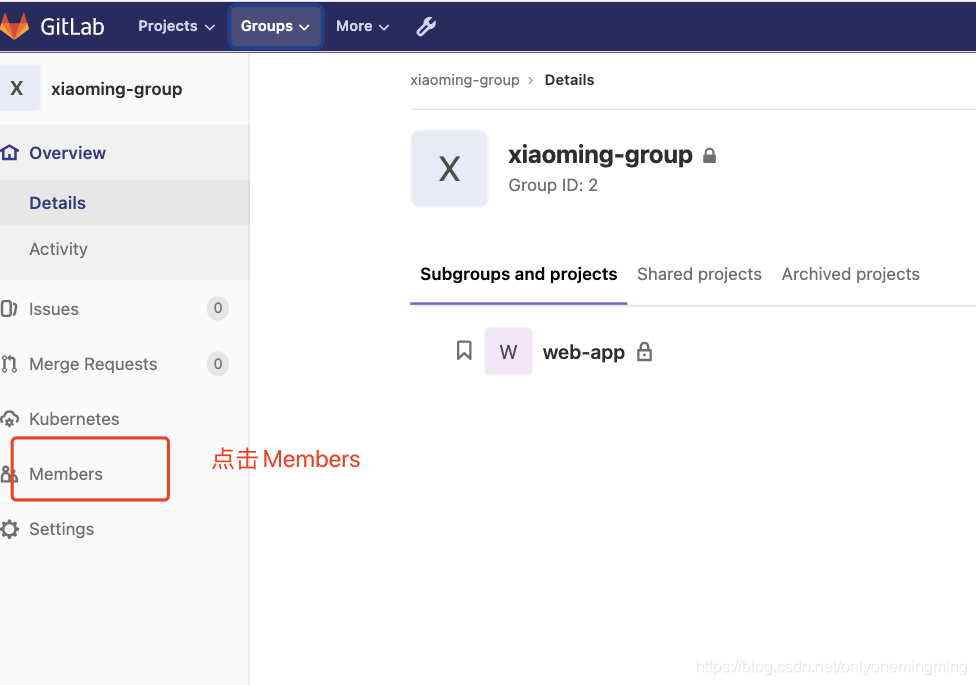This screenshot has height=685, width=976.
Task: Open the Projects dropdown menu
Action: [176, 26]
